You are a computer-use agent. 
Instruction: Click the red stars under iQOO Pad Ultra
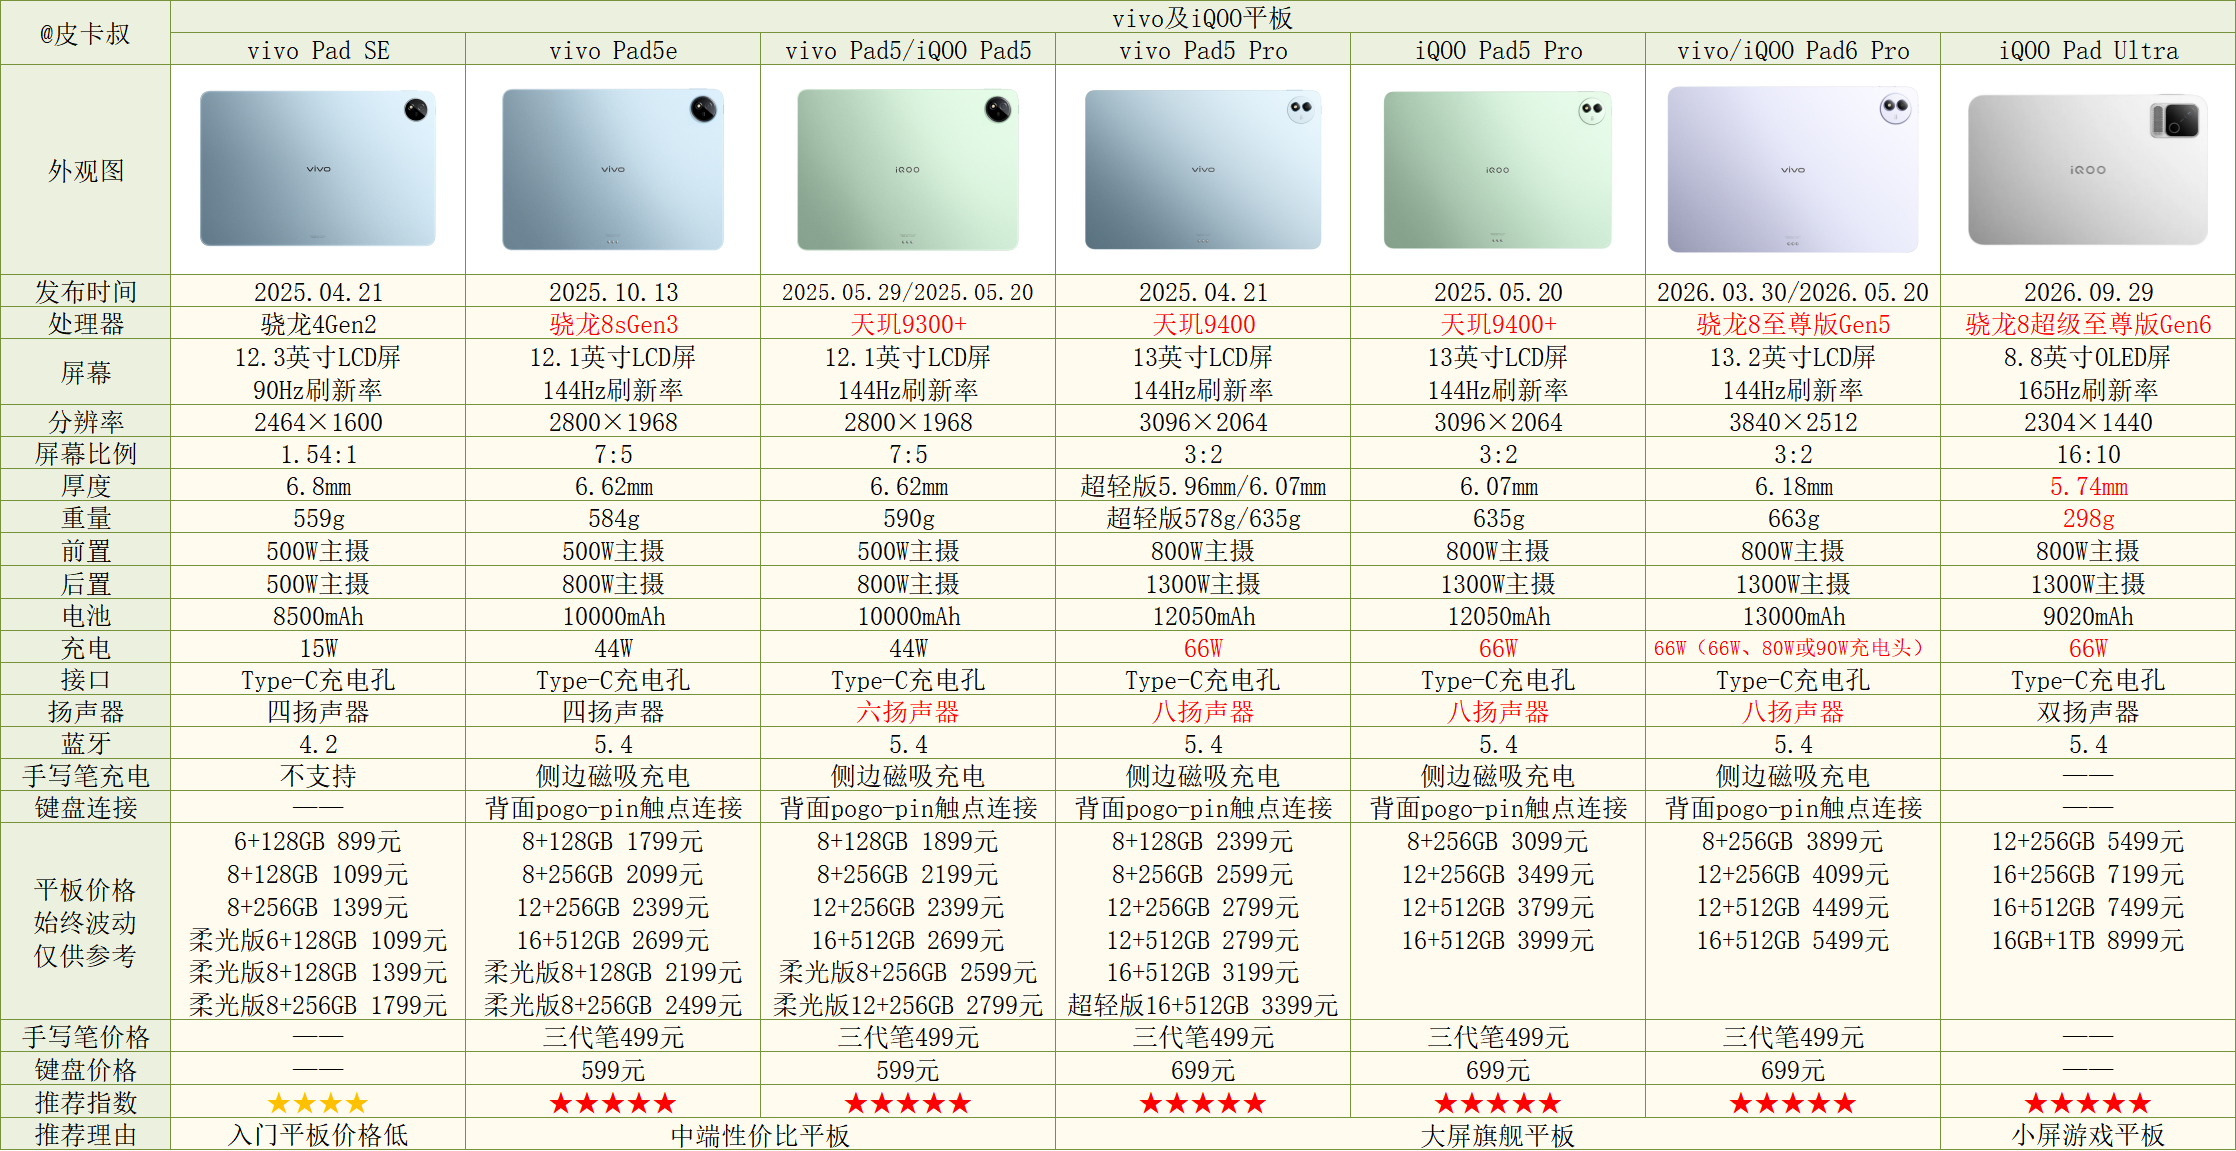(x=2088, y=1103)
